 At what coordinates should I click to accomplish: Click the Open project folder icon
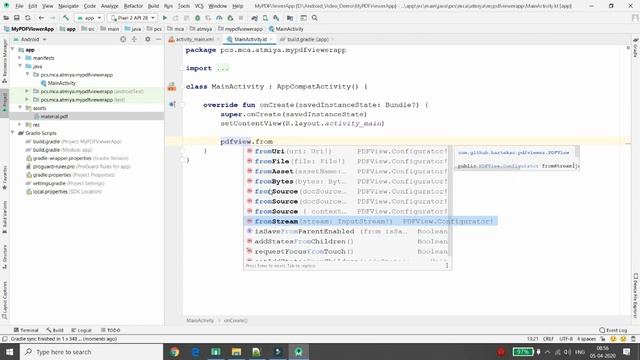[x=6, y=18]
